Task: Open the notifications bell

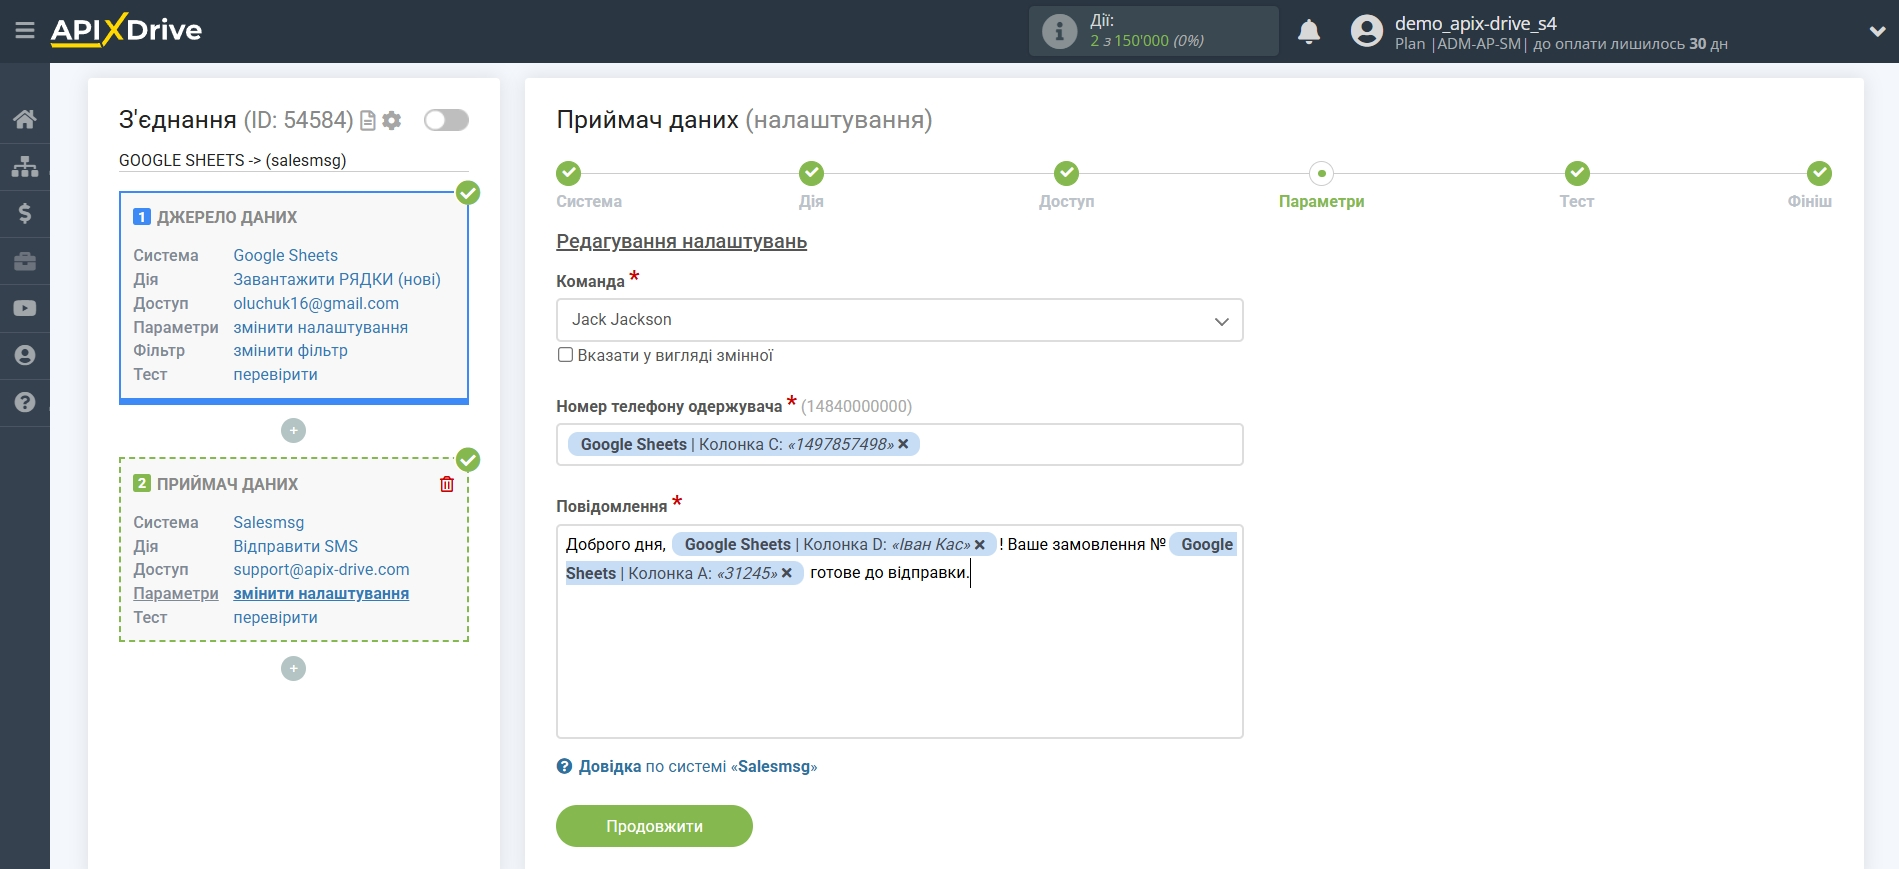Action: tap(1309, 32)
